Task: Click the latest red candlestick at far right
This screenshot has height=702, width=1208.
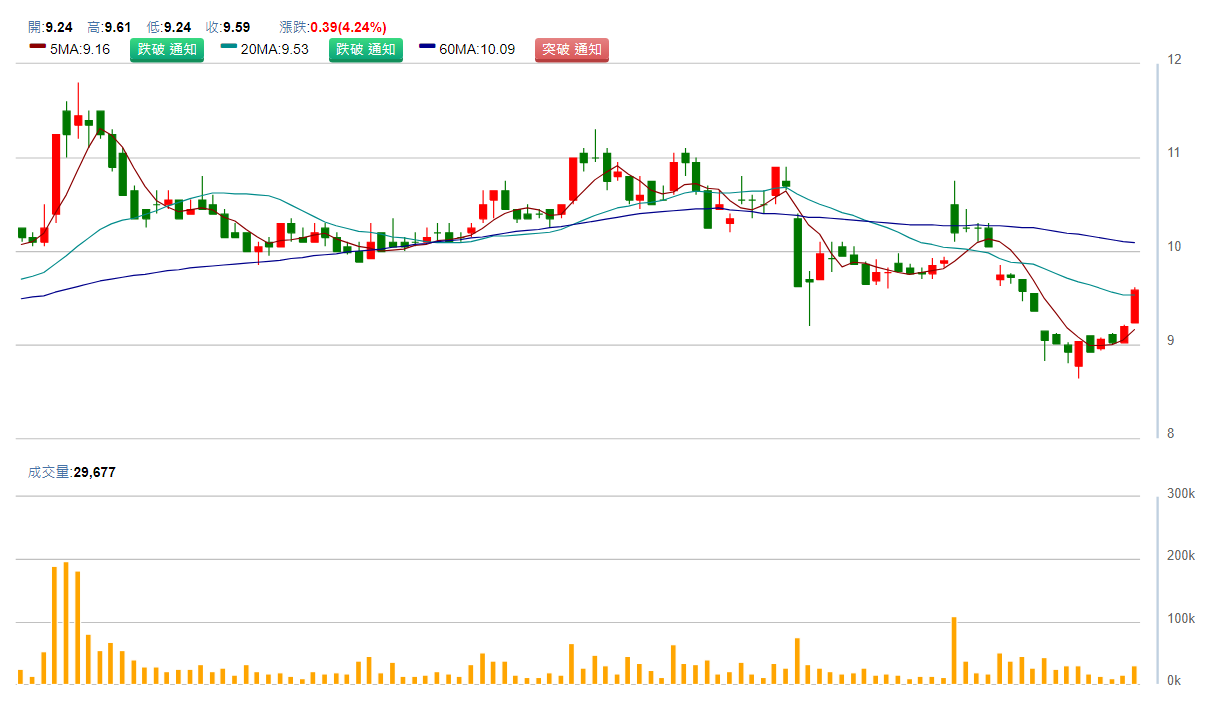Action: click(x=1135, y=306)
